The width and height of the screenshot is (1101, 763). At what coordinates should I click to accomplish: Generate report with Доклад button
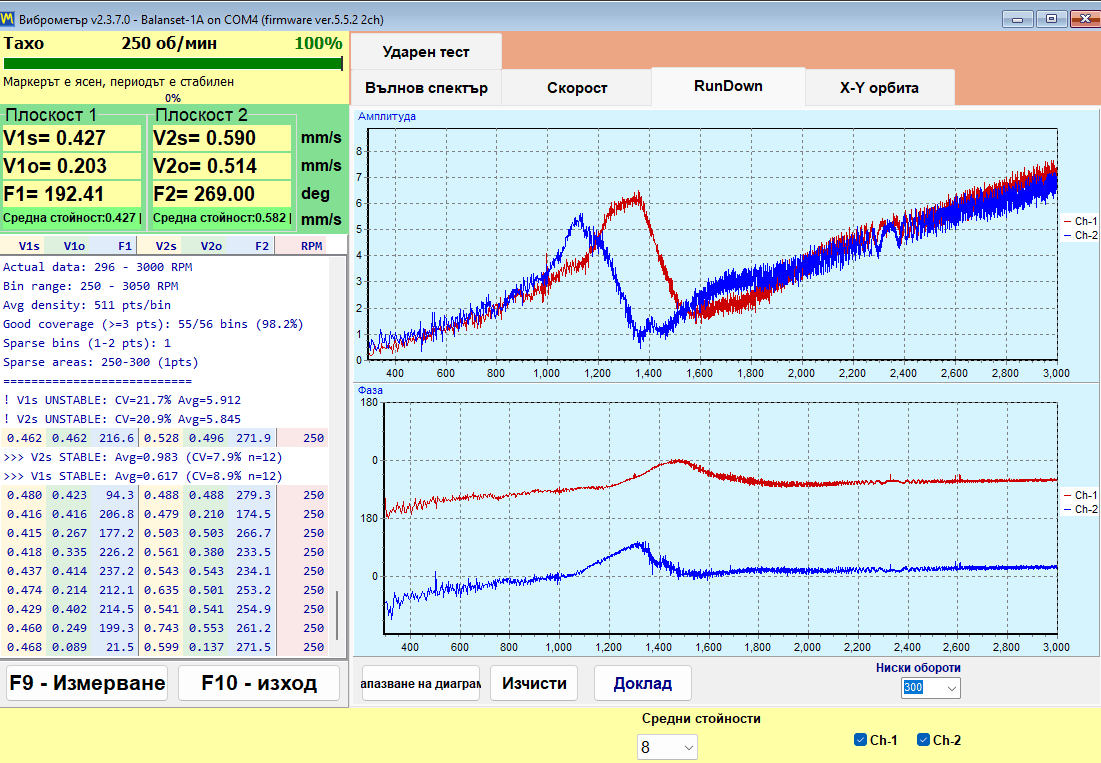[x=642, y=683]
